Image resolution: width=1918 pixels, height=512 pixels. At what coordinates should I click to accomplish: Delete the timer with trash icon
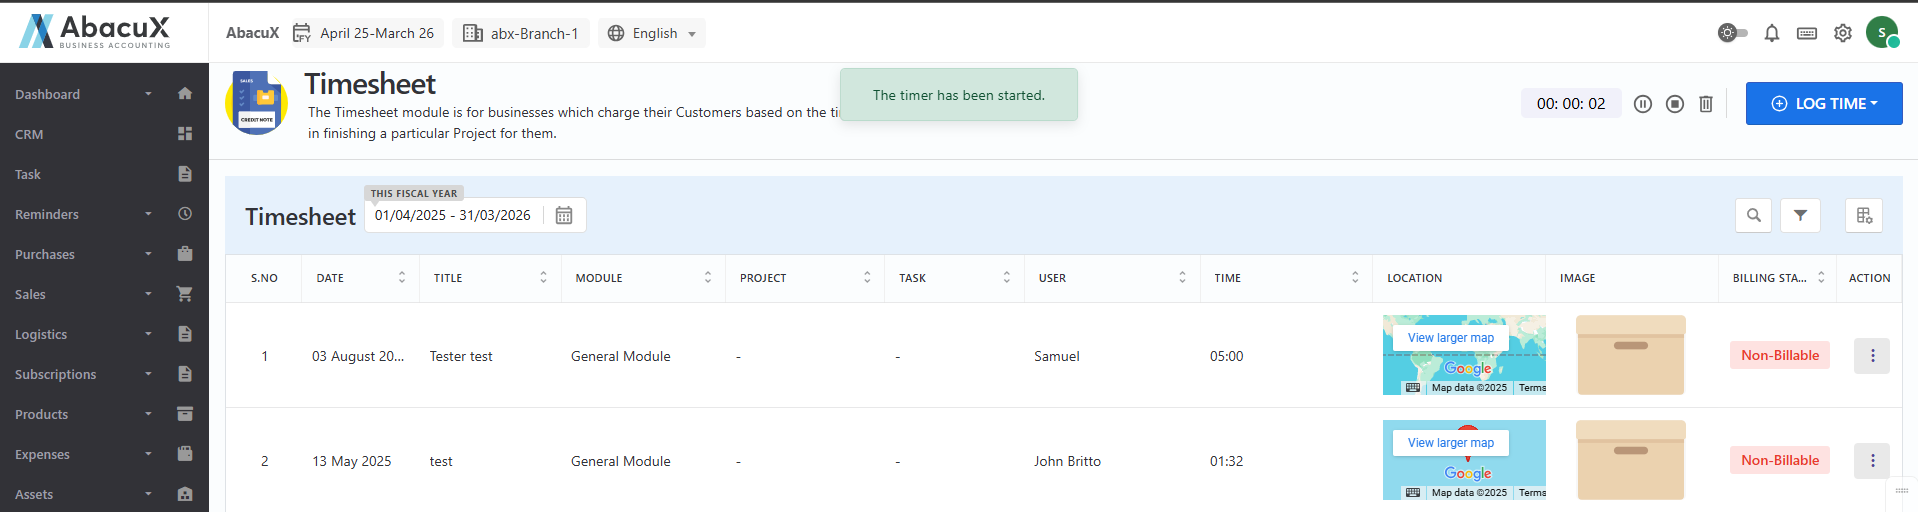tap(1706, 104)
